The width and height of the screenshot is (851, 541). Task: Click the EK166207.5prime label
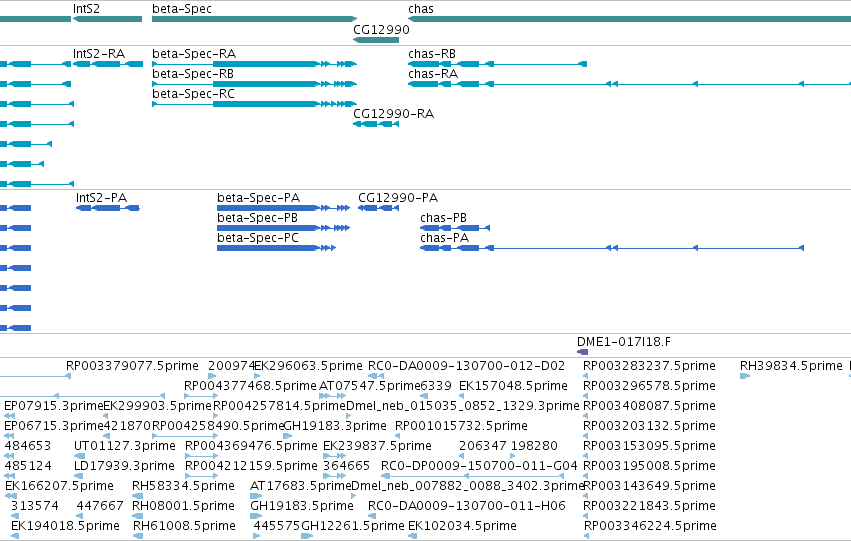coord(59,486)
